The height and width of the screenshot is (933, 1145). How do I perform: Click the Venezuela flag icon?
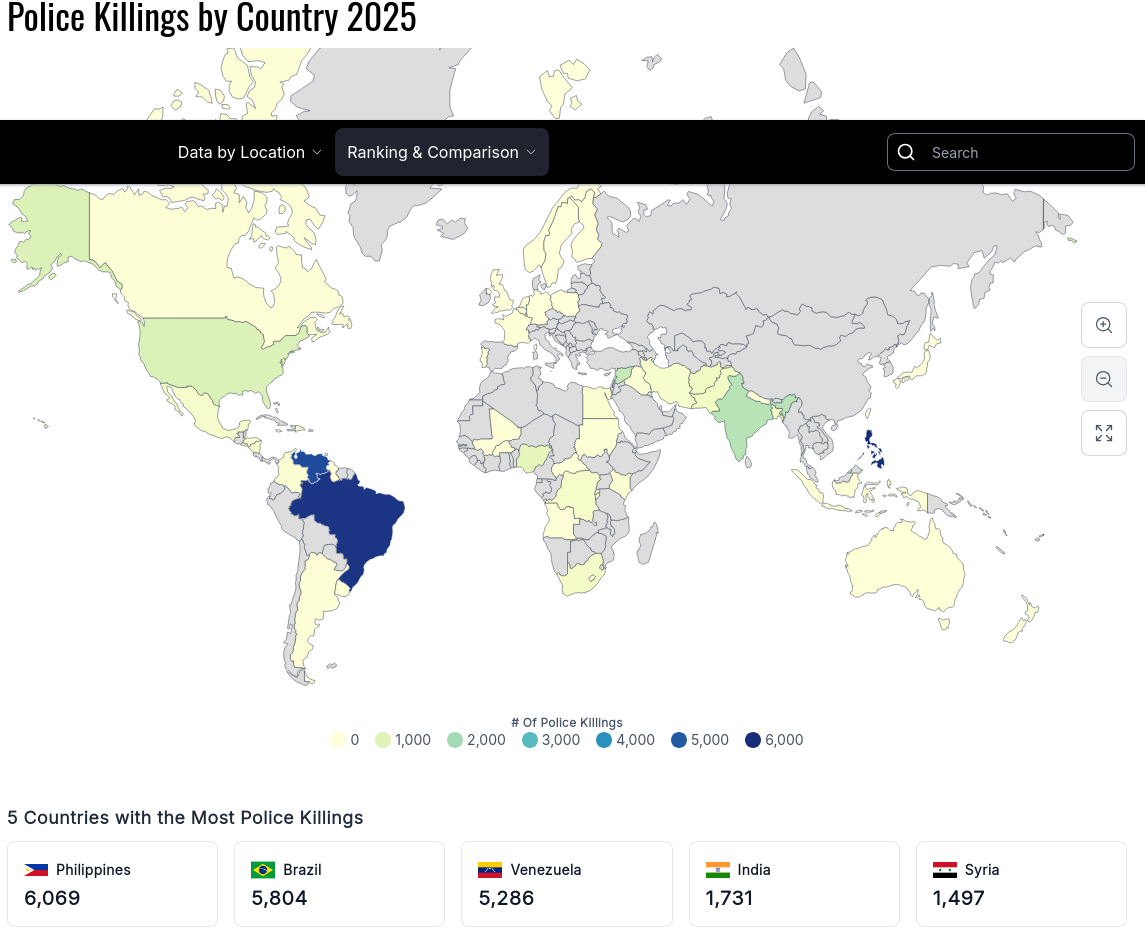pos(490,869)
